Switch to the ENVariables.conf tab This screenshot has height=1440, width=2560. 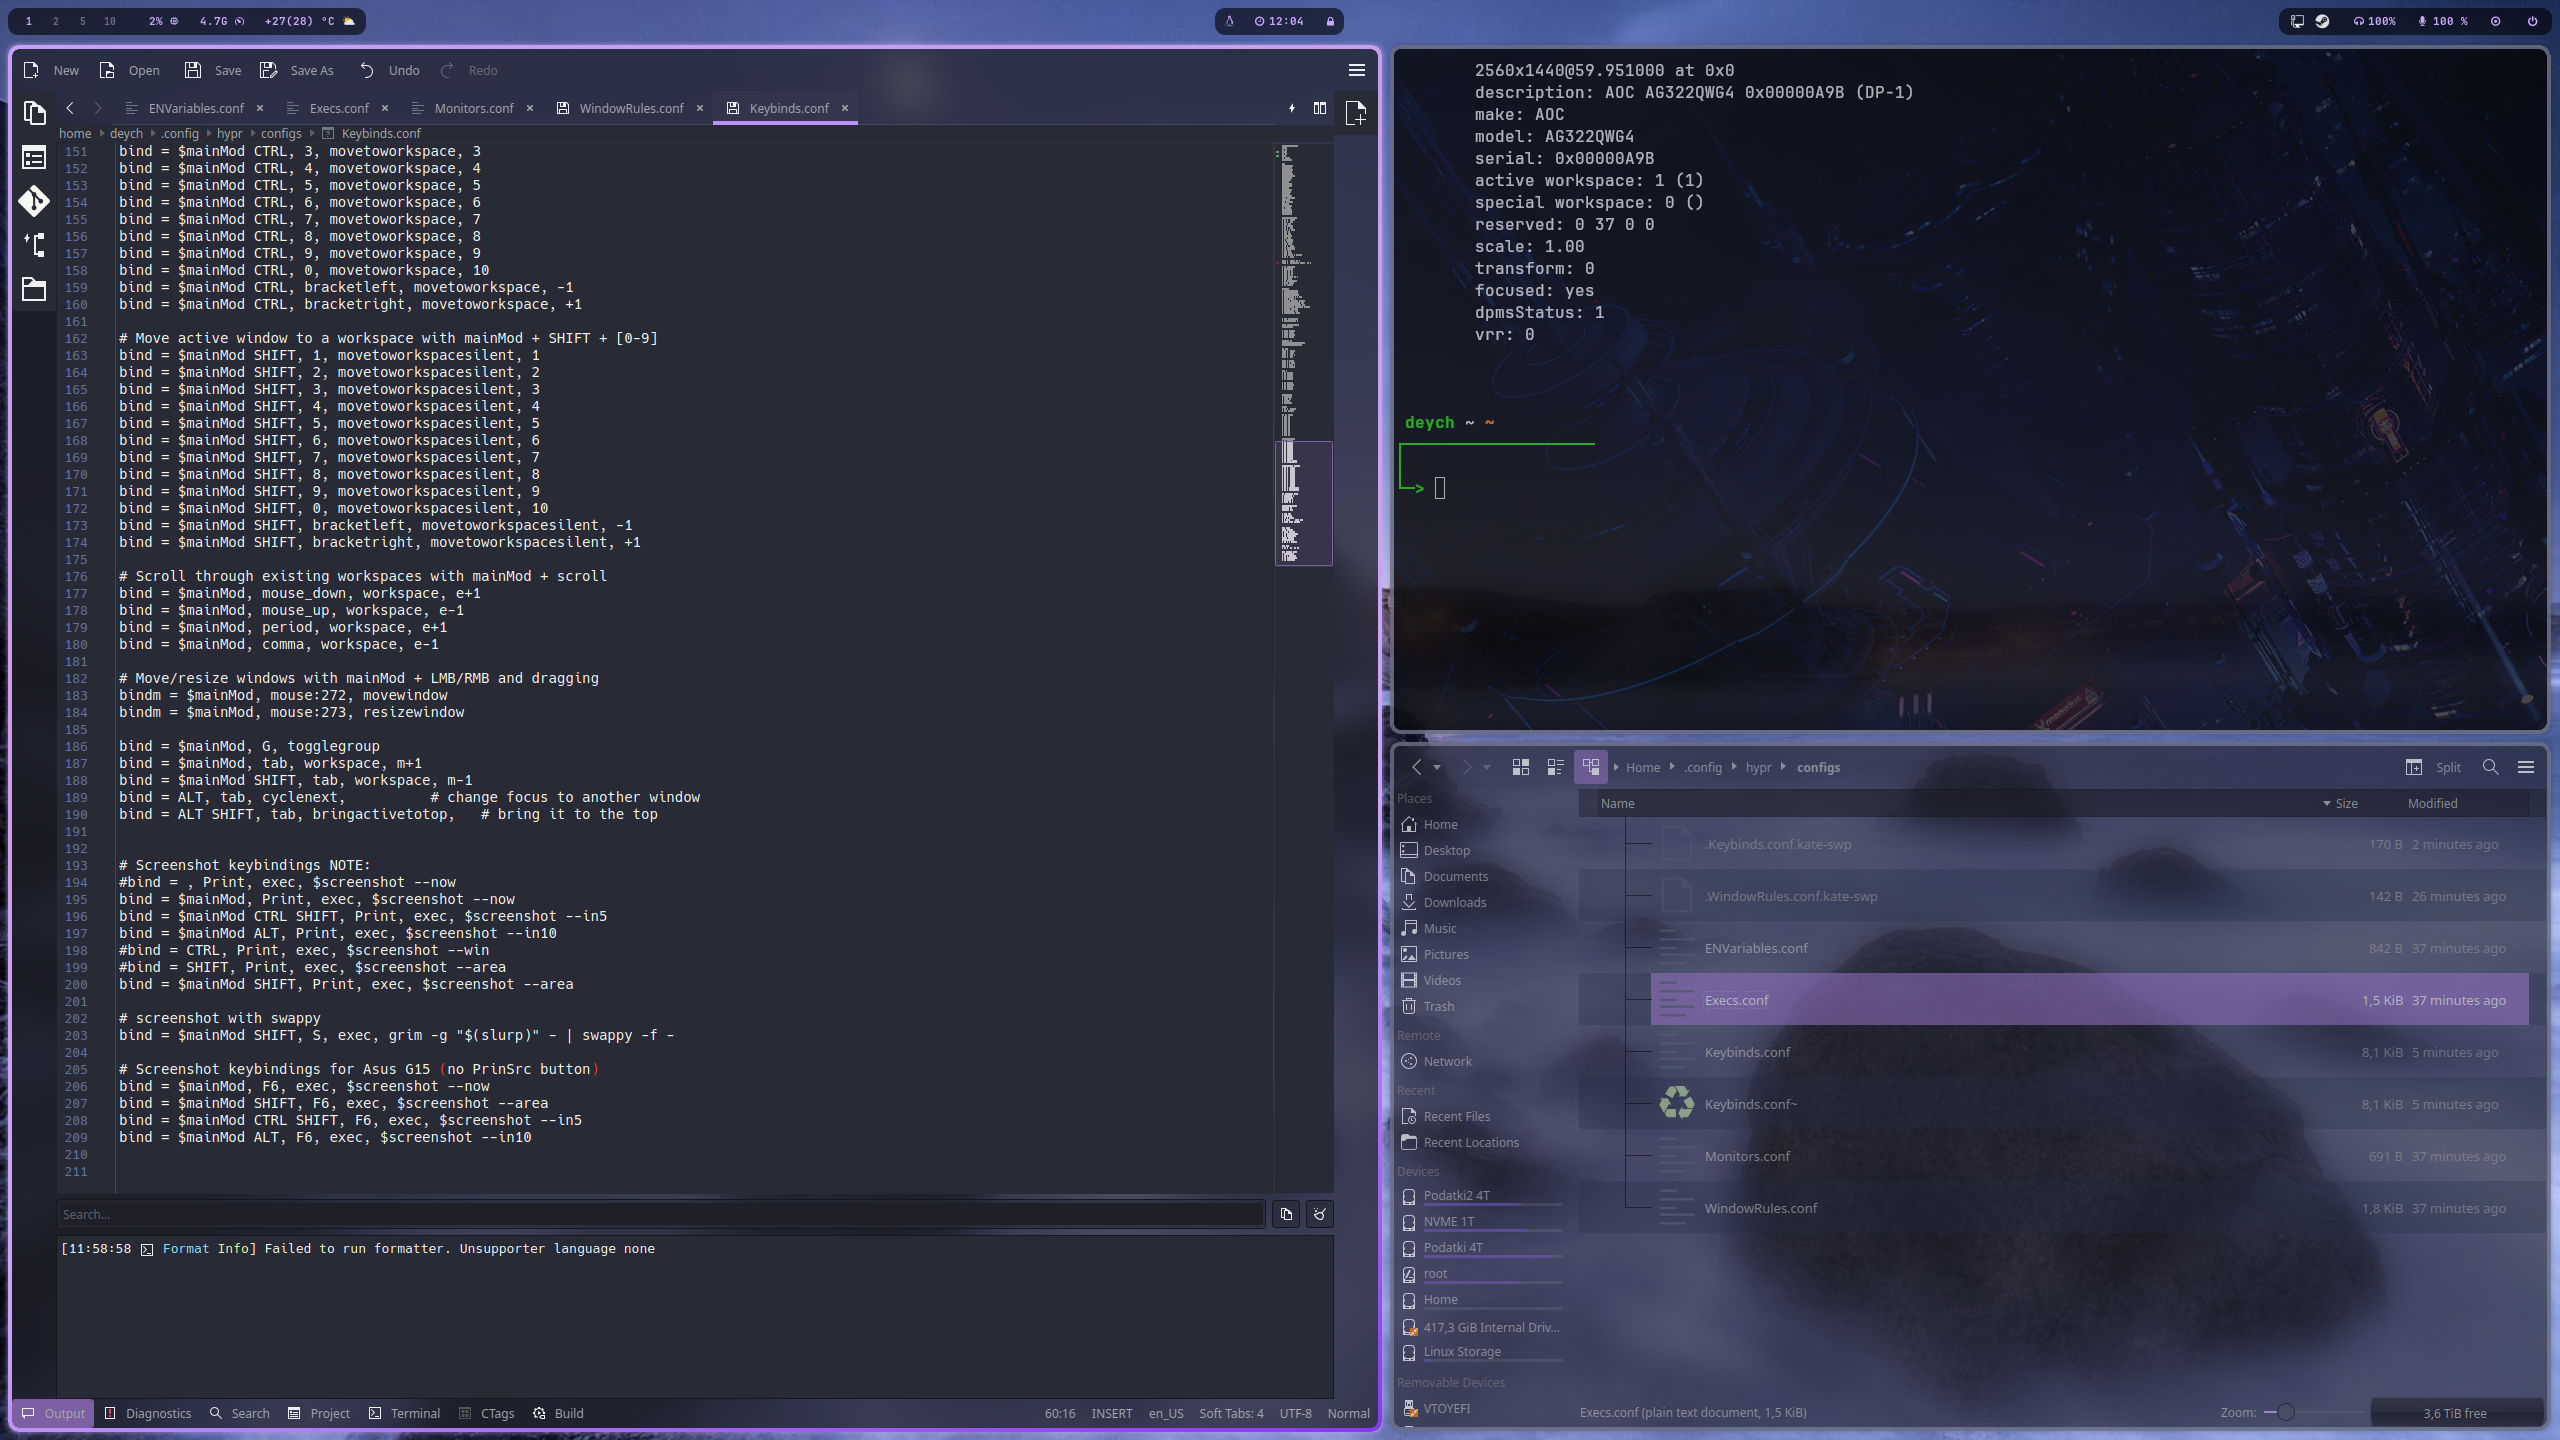(x=196, y=108)
